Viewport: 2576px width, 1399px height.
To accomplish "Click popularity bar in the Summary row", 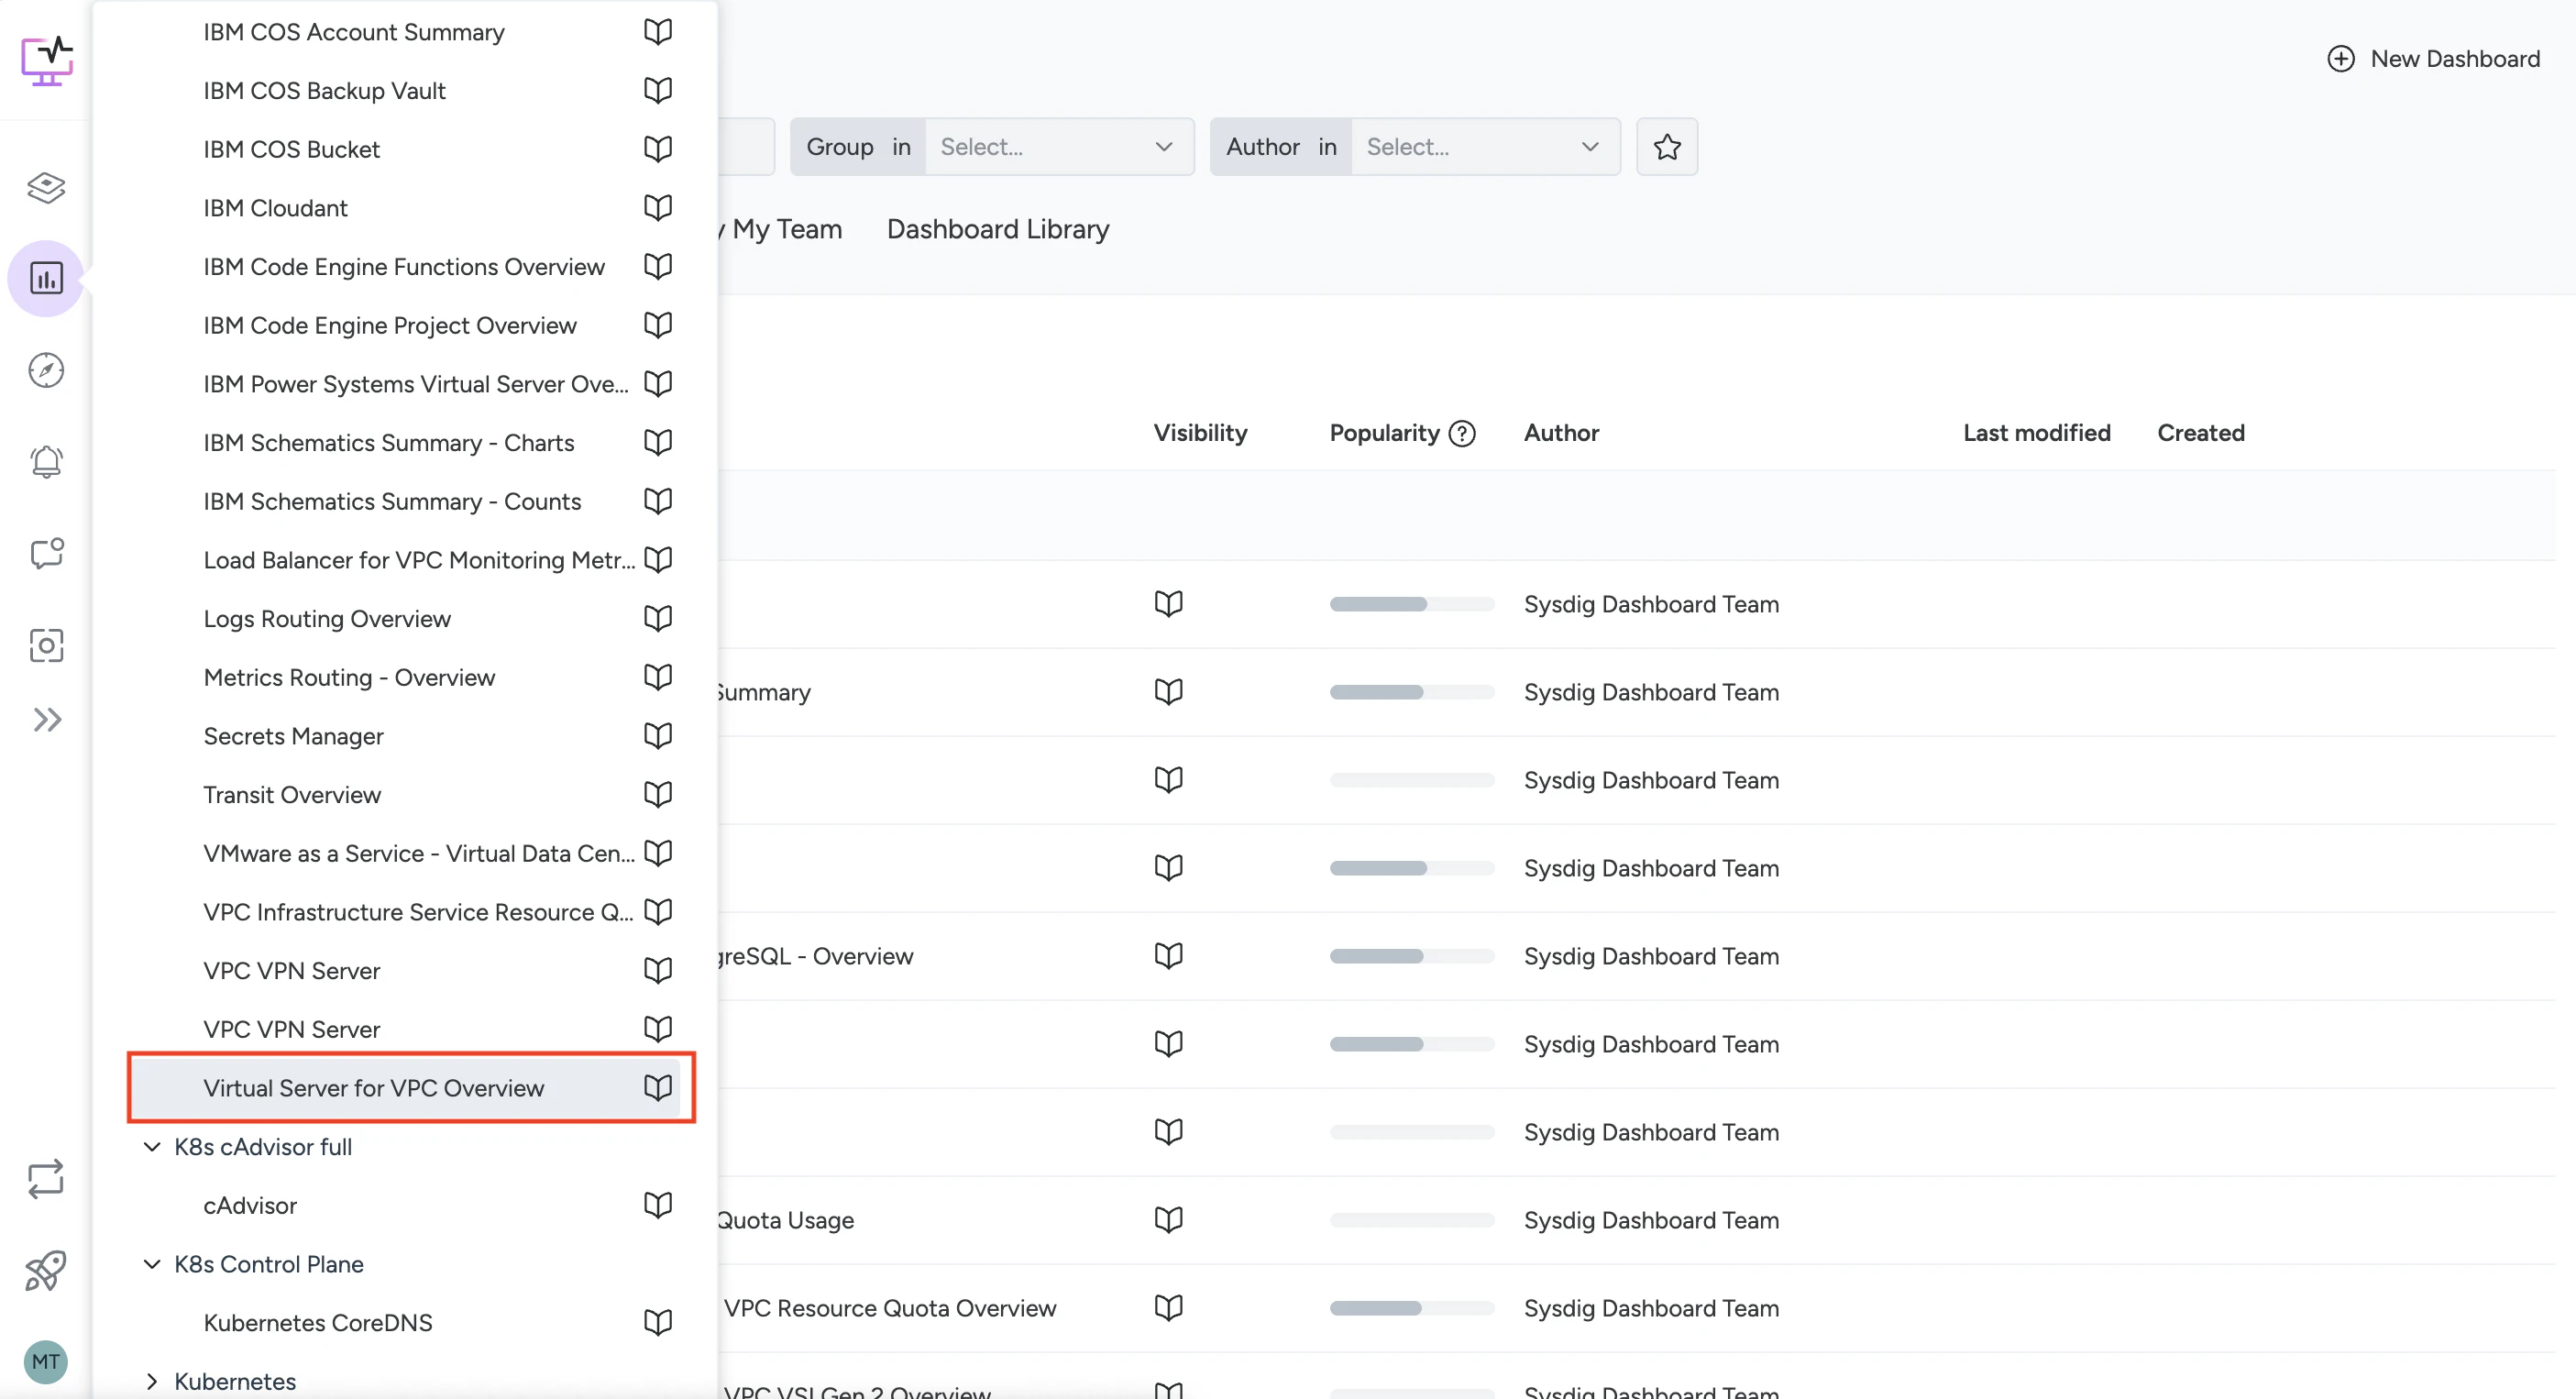I will tap(1412, 692).
